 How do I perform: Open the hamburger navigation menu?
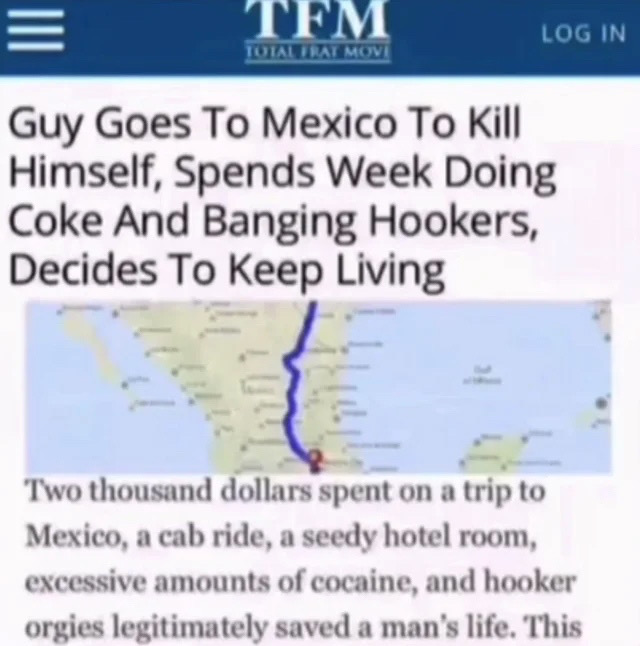click(x=36, y=31)
